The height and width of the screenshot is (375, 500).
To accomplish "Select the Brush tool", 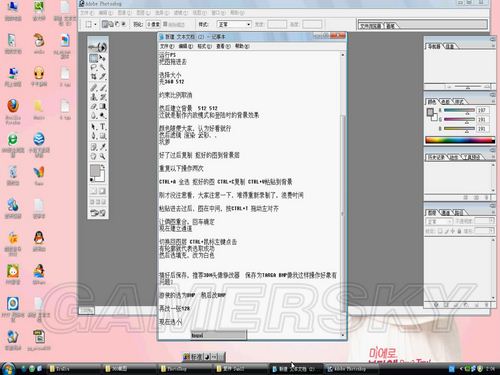I will pyautogui.click(x=103, y=88).
